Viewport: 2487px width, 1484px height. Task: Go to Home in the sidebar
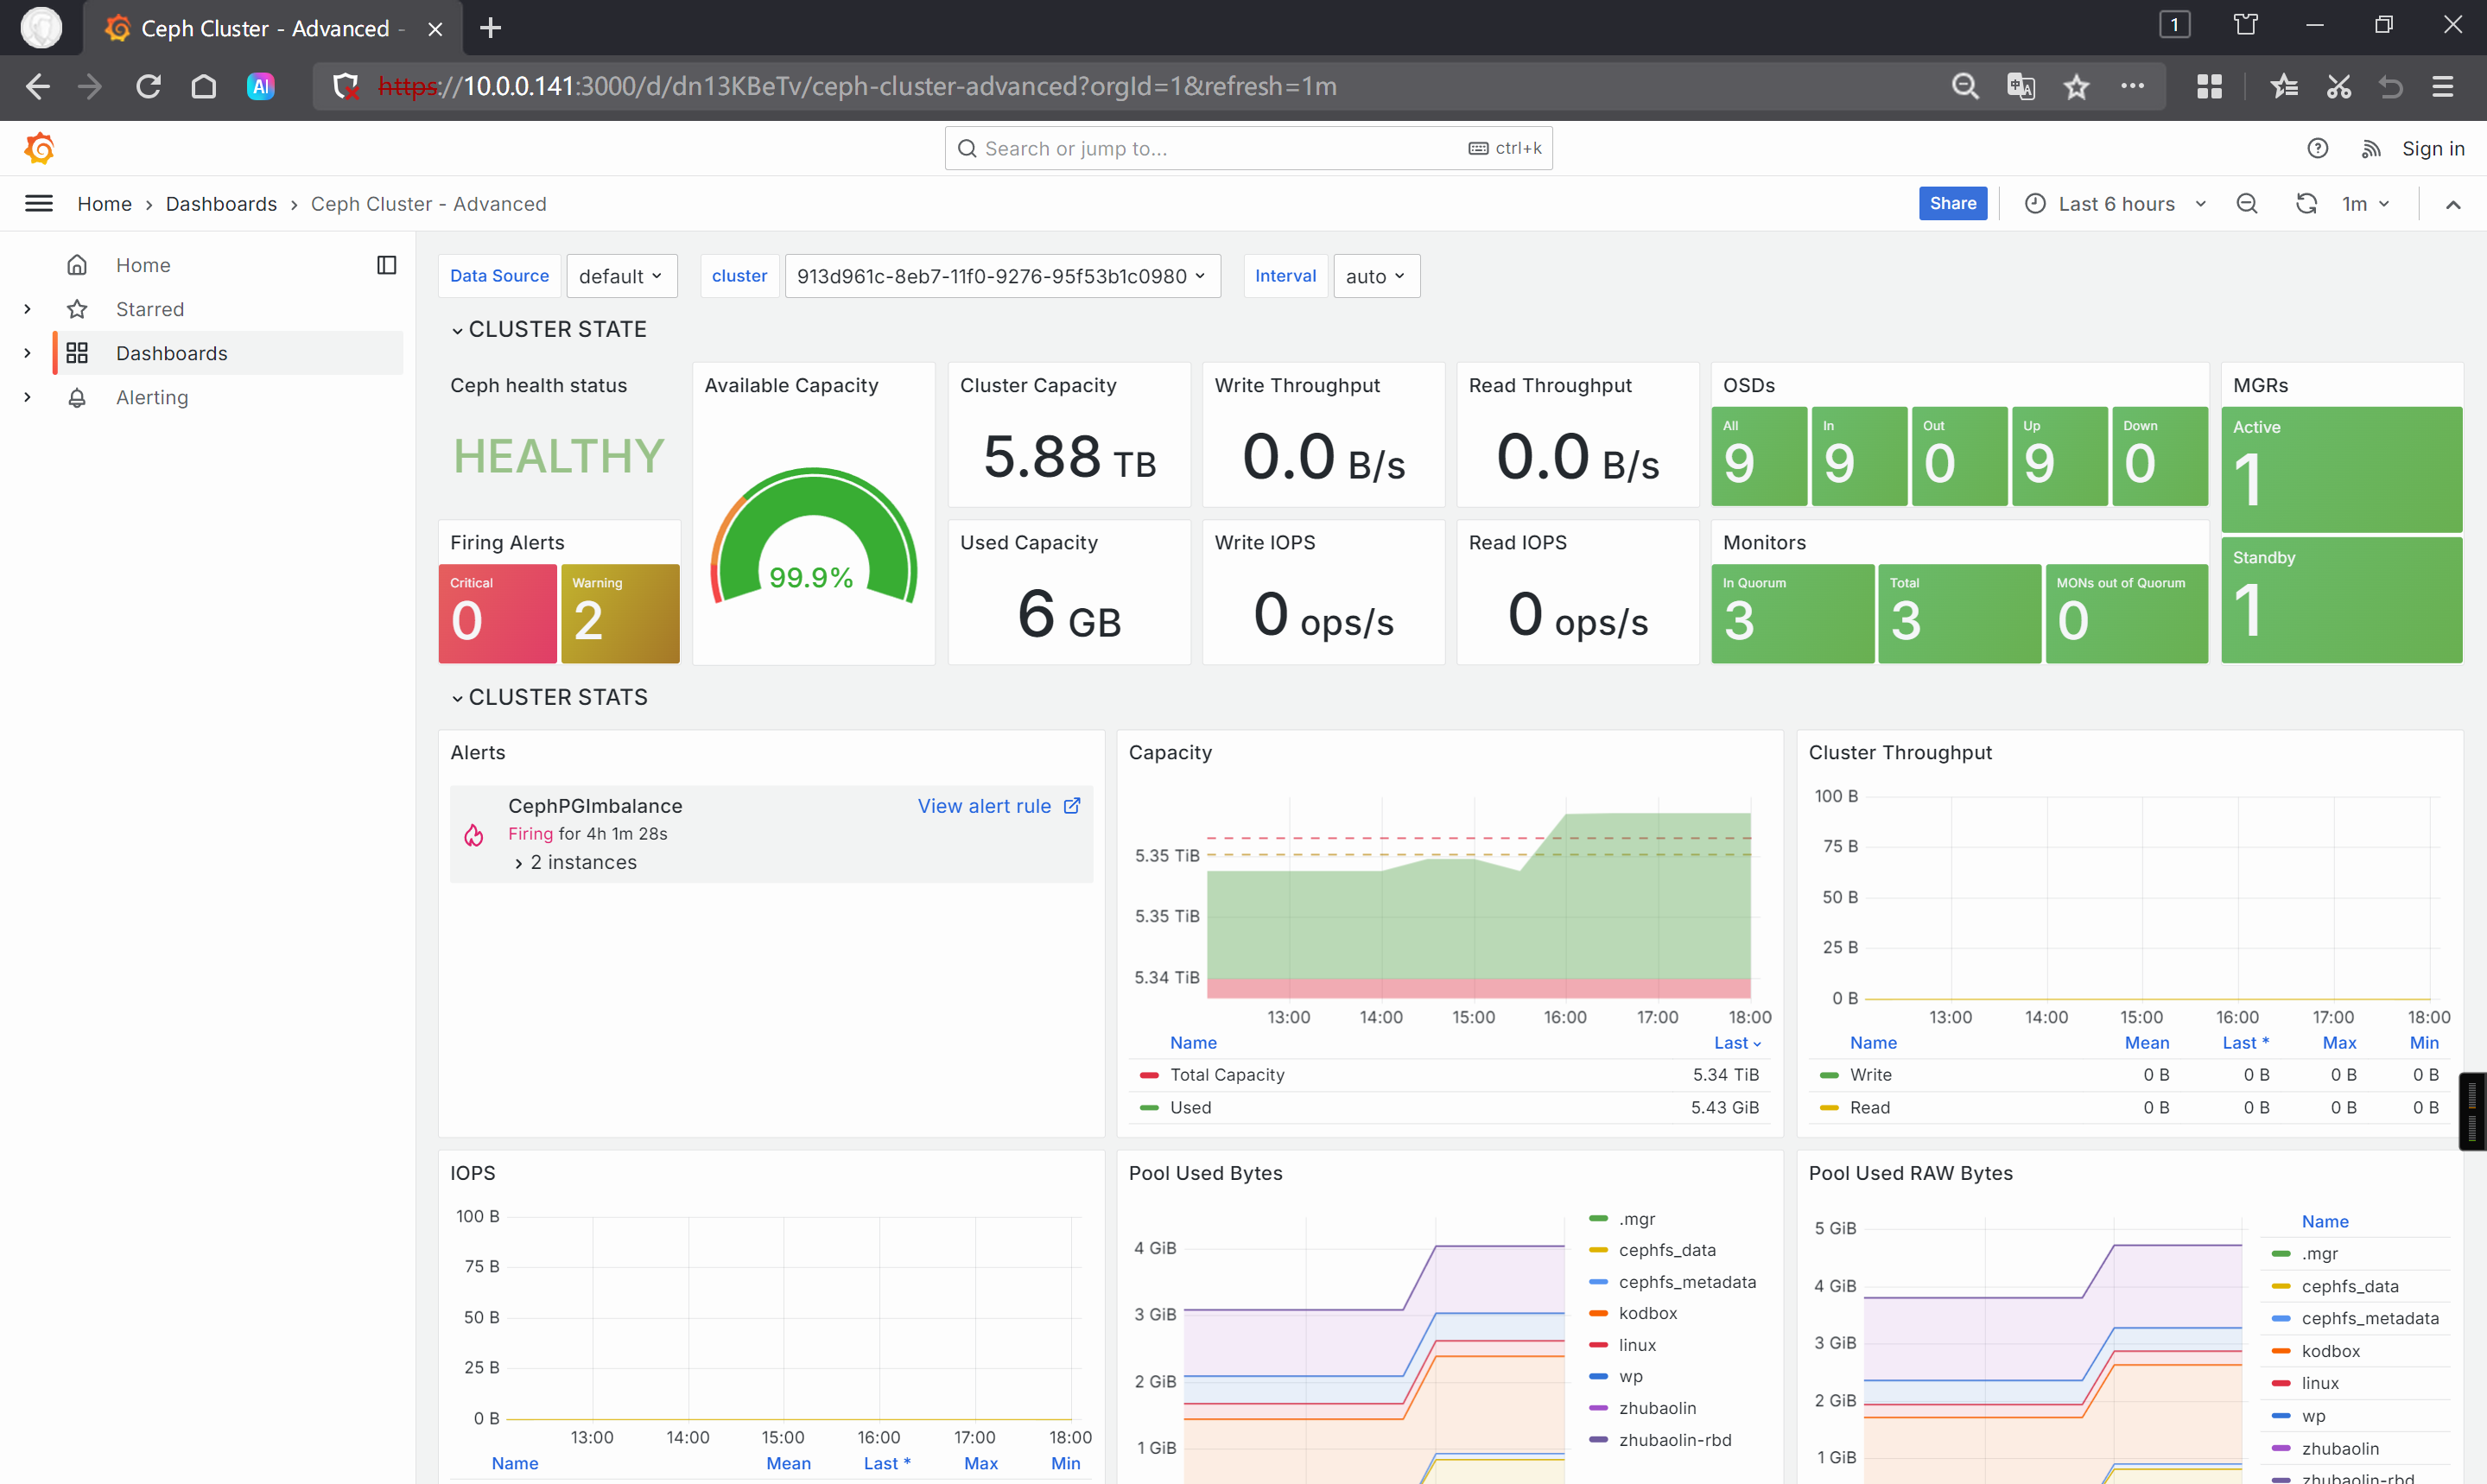pyautogui.click(x=143, y=265)
